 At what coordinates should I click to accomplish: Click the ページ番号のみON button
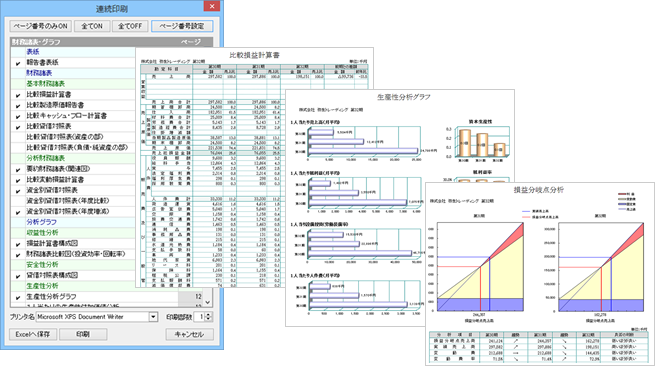coord(41,26)
